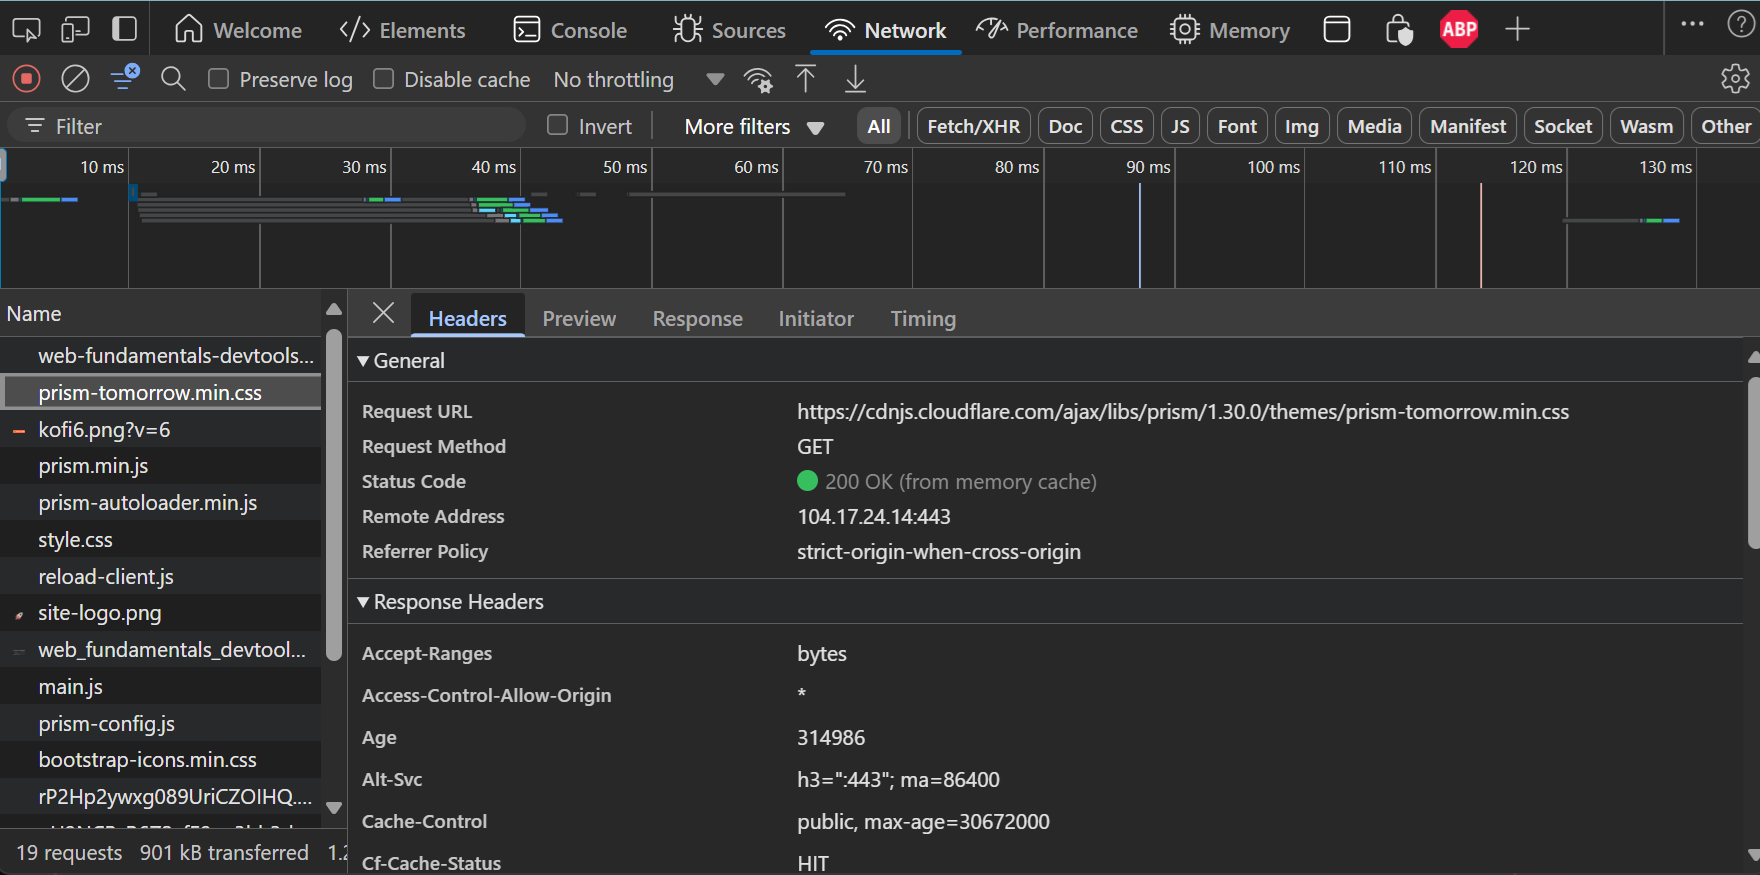Open the Response tab of request

tap(698, 318)
